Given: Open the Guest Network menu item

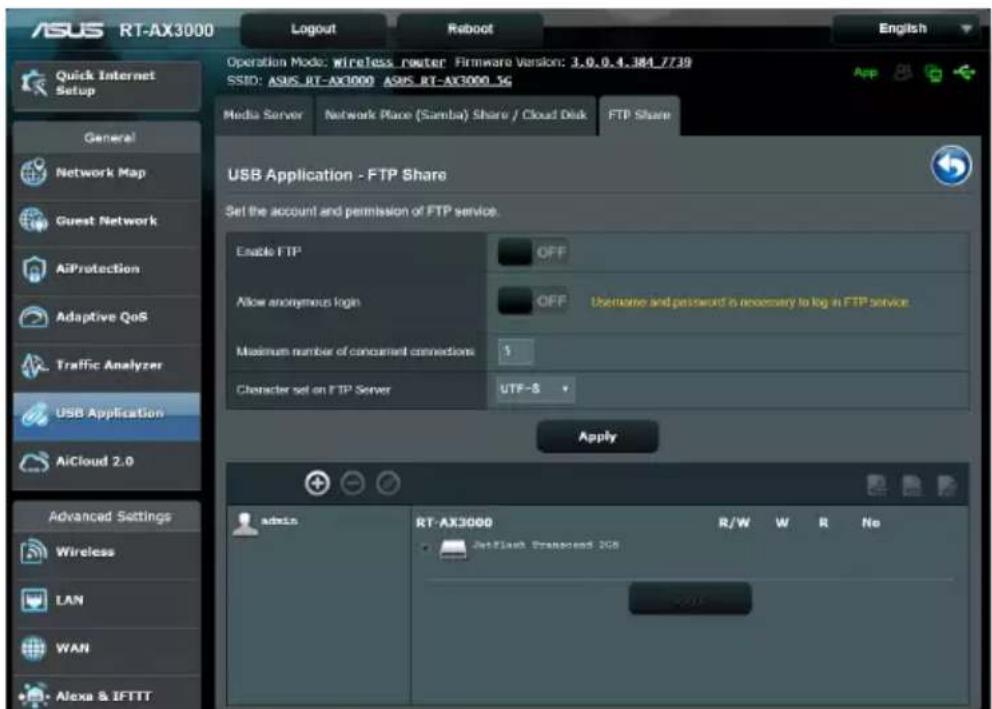Looking at the screenshot, I should 106,221.
